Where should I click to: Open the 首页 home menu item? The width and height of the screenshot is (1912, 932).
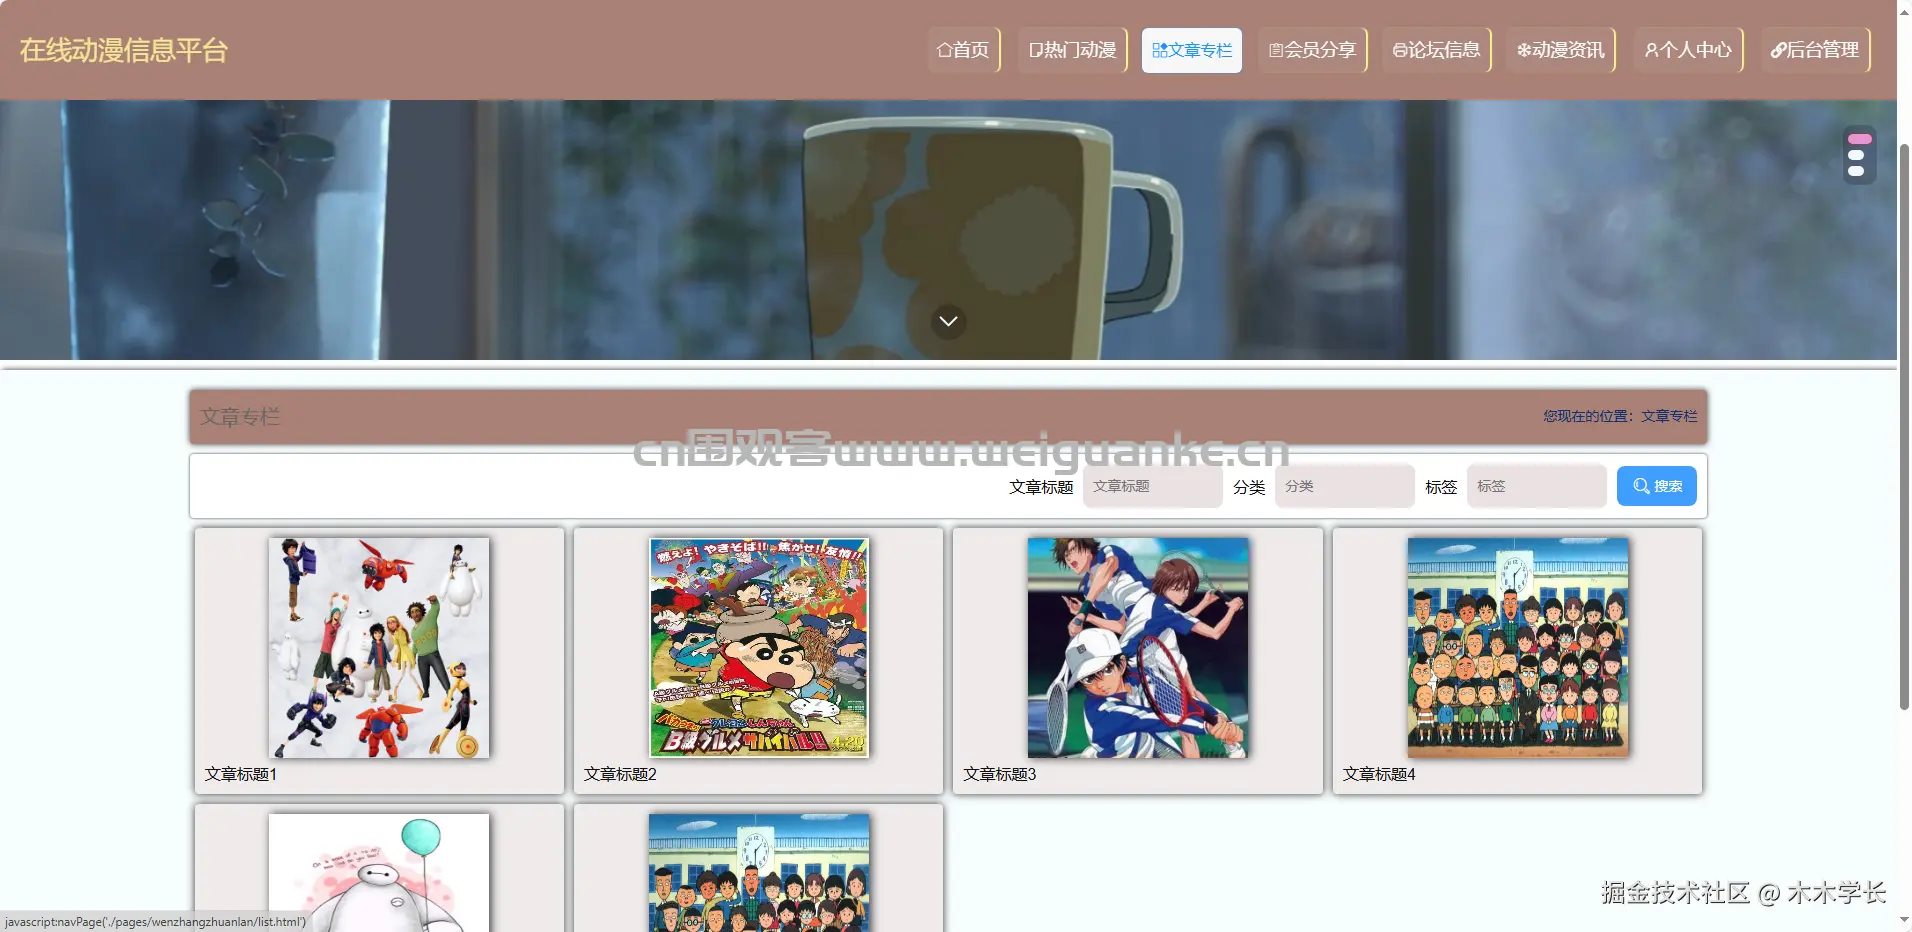pos(964,50)
